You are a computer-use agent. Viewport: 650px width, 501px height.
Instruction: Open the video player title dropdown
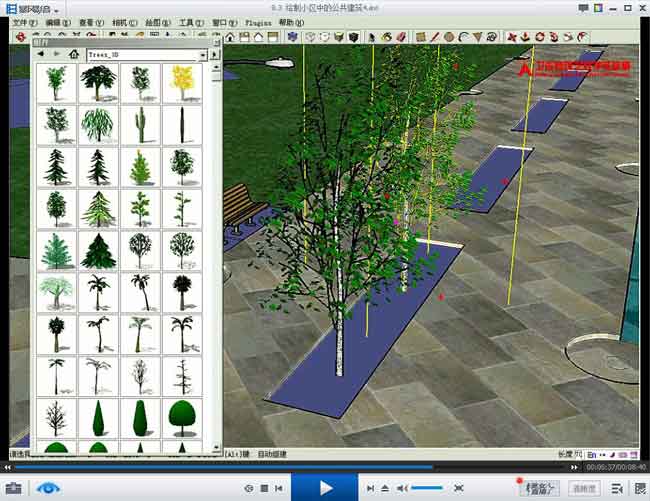[x=56, y=10]
